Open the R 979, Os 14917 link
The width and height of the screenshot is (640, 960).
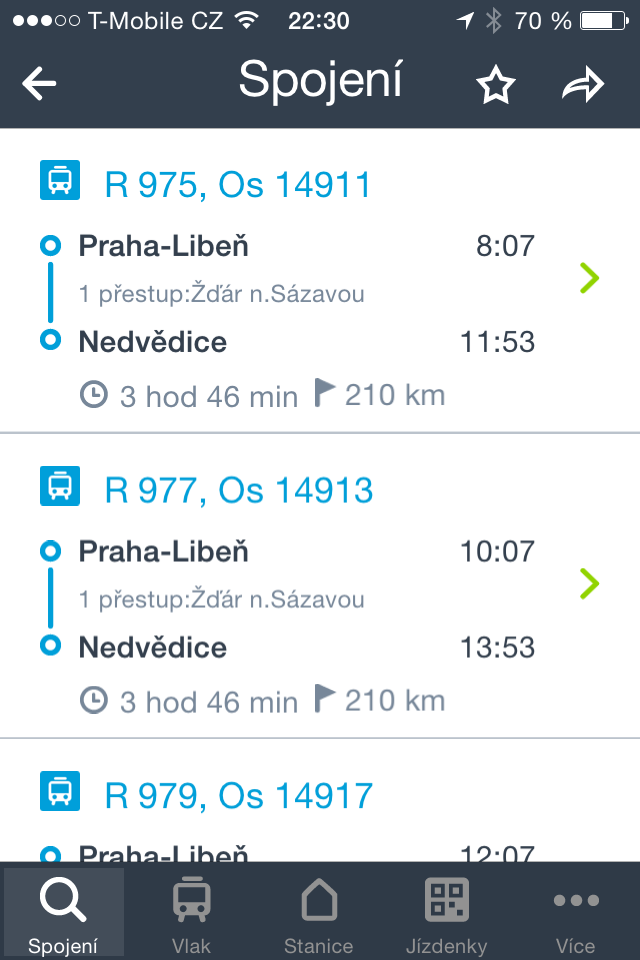(x=239, y=795)
